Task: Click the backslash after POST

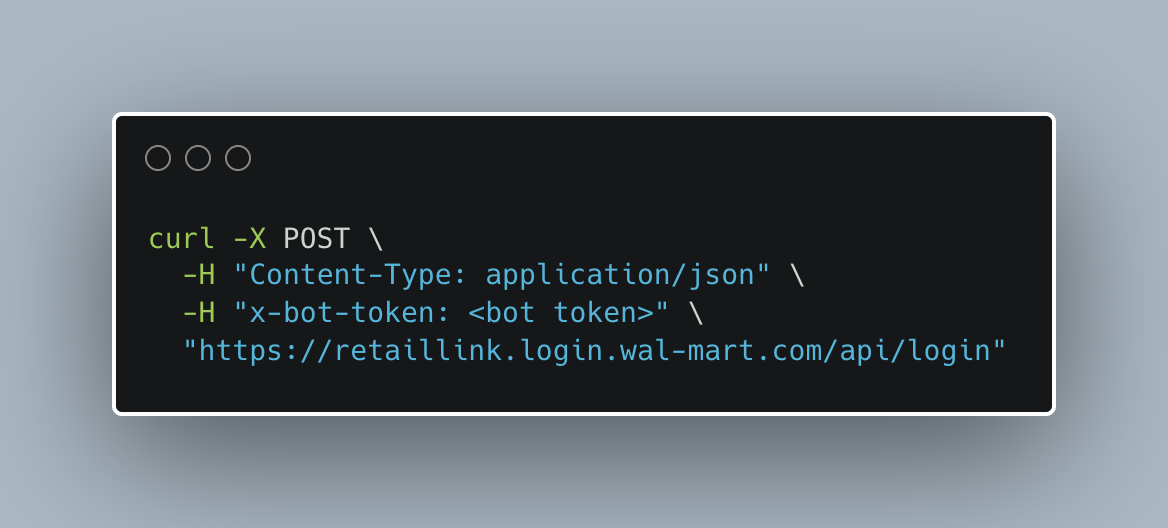Action: [376, 238]
